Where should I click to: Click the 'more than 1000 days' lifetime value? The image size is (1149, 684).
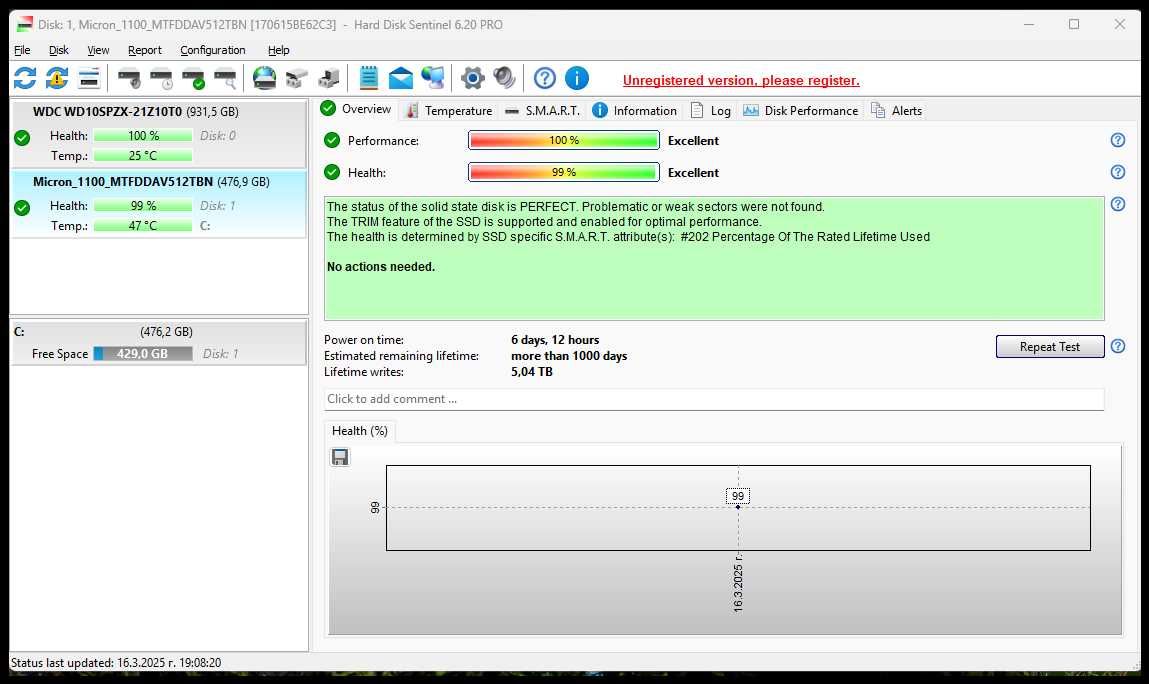(x=569, y=356)
